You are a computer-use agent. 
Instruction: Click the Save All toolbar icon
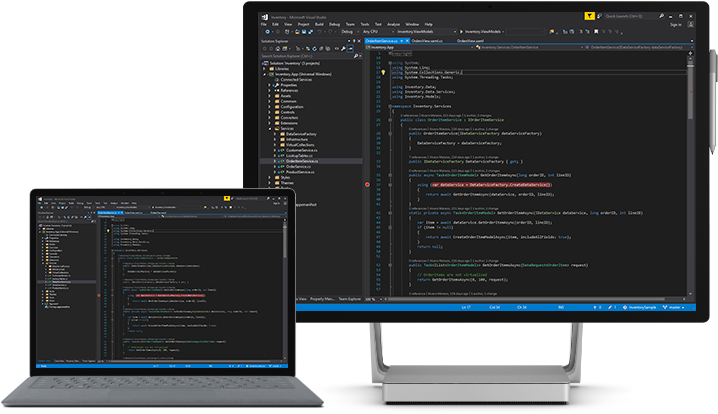click(310, 32)
